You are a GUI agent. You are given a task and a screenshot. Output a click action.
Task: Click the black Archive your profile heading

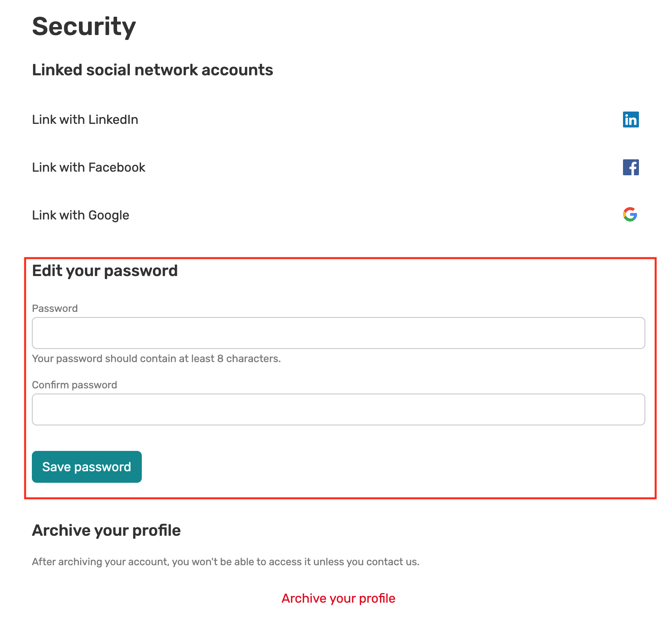click(106, 531)
